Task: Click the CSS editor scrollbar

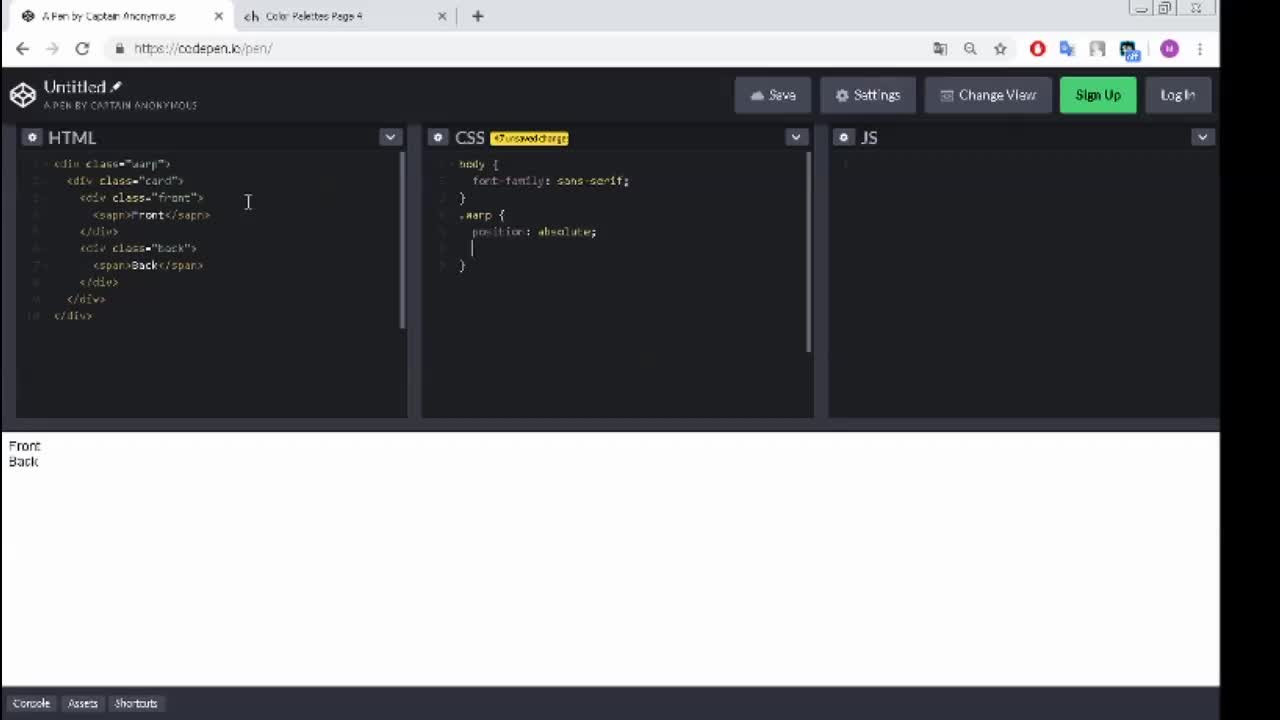Action: (808, 252)
